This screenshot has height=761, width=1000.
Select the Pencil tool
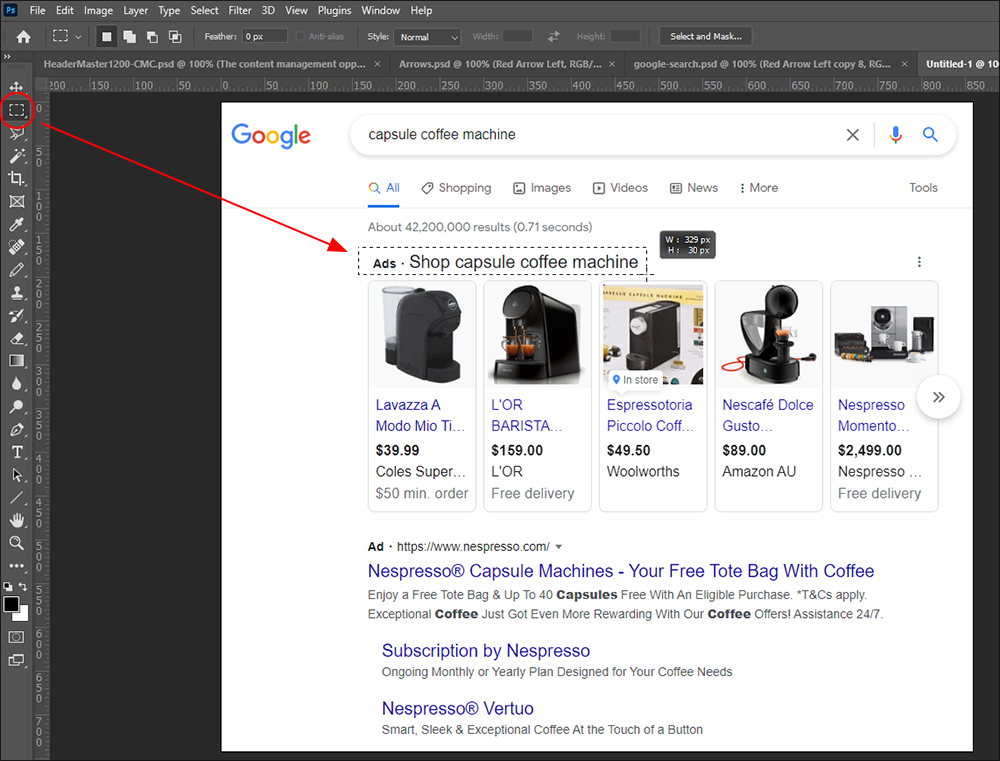click(17, 270)
